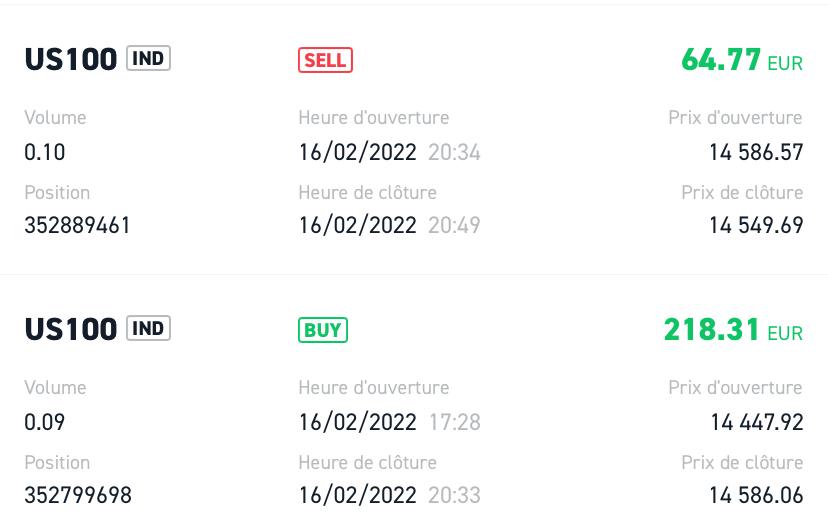Click the 218.31 EUR profit amount
Image resolution: width=828 pixels, height=529 pixels.
click(x=732, y=330)
